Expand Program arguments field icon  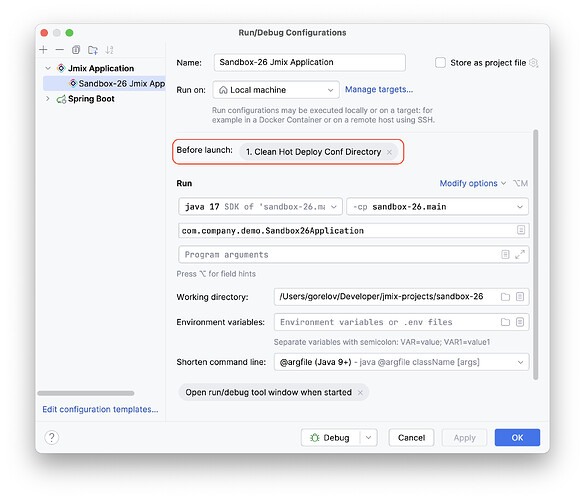click(x=520, y=255)
